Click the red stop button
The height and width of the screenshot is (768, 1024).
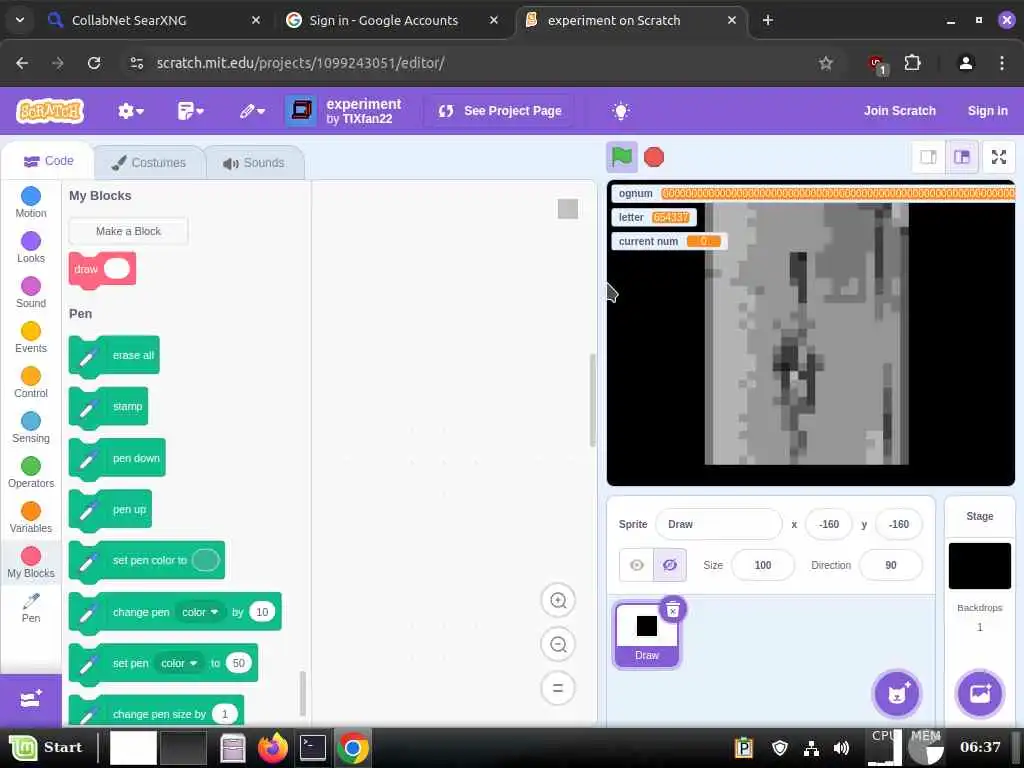click(654, 157)
